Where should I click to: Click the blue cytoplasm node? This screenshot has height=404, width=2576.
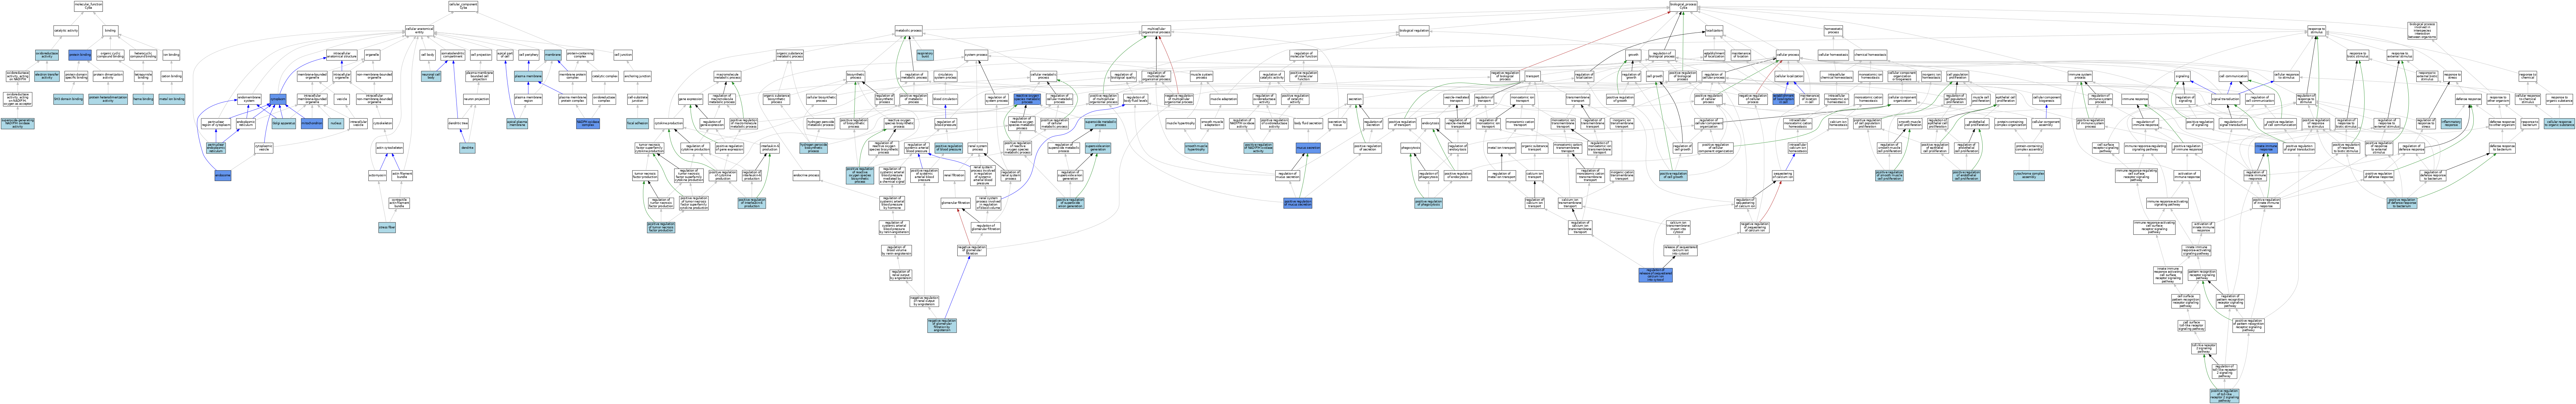click(278, 99)
